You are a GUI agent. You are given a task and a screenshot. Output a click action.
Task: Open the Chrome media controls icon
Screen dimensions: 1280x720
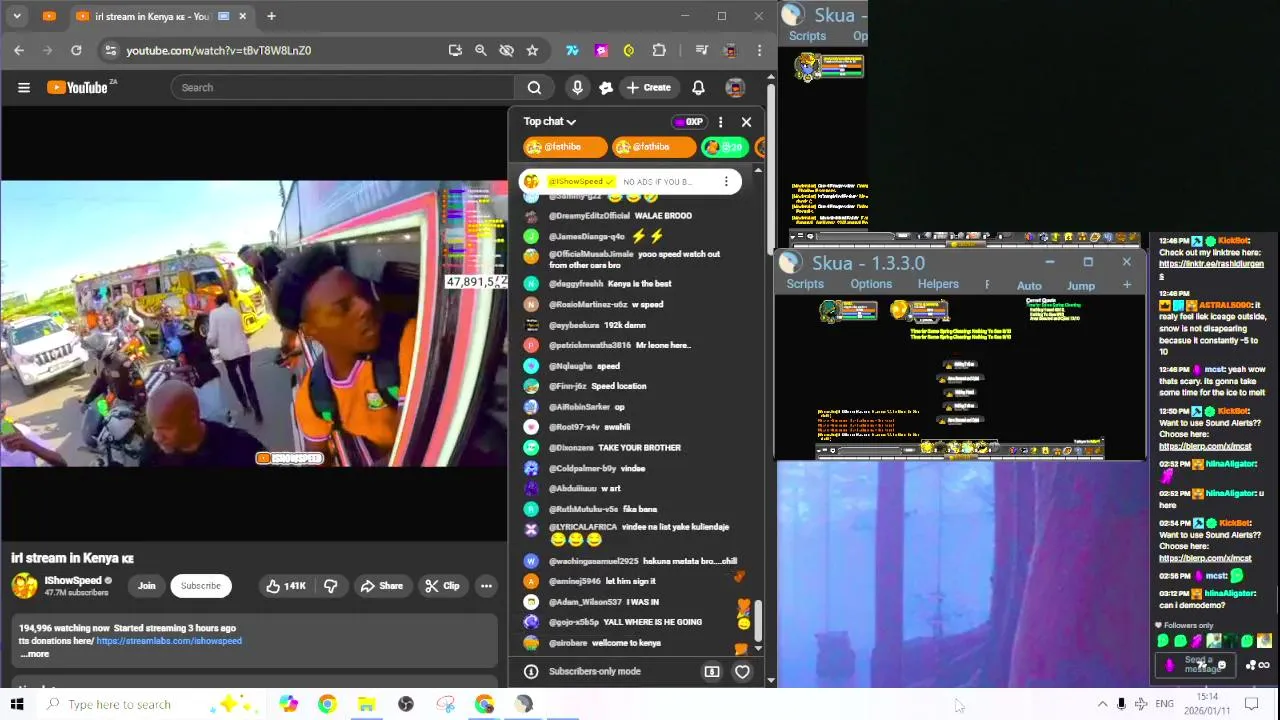point(702,50)
